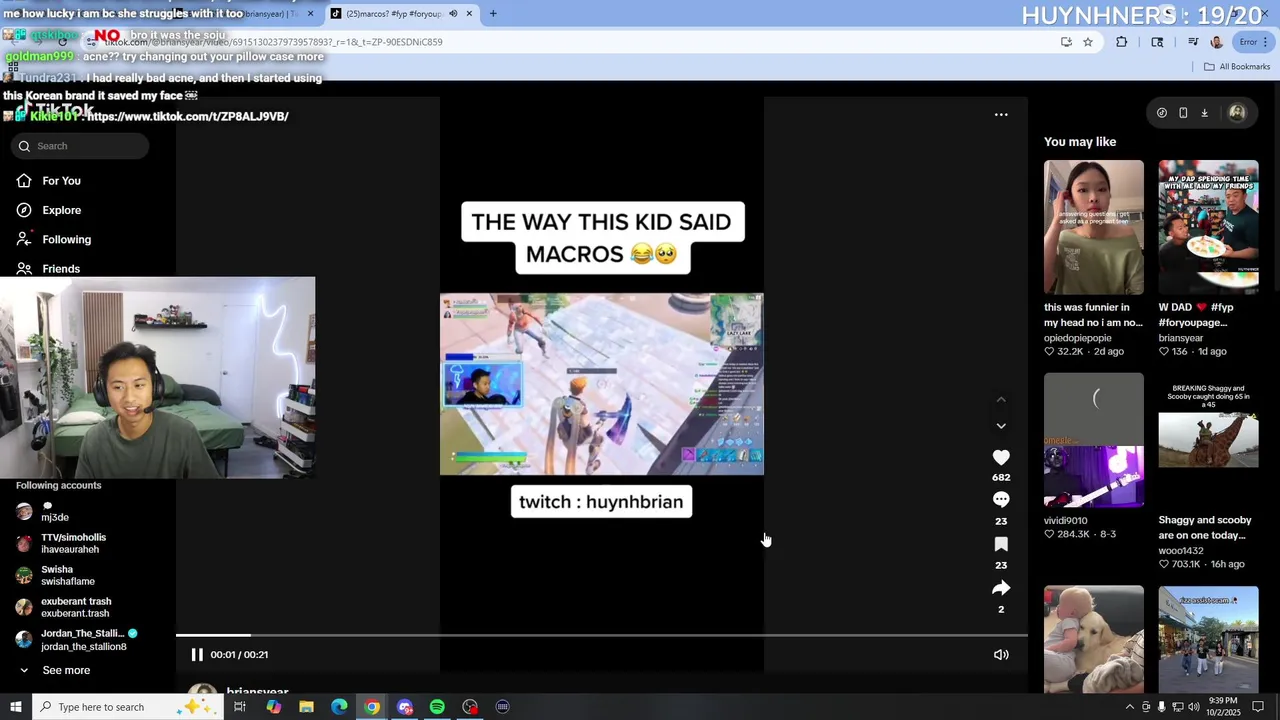Open Shaggy and Scooby giraffe video thumbnail
1280x720 pixels.
[x=1208, y=440]
